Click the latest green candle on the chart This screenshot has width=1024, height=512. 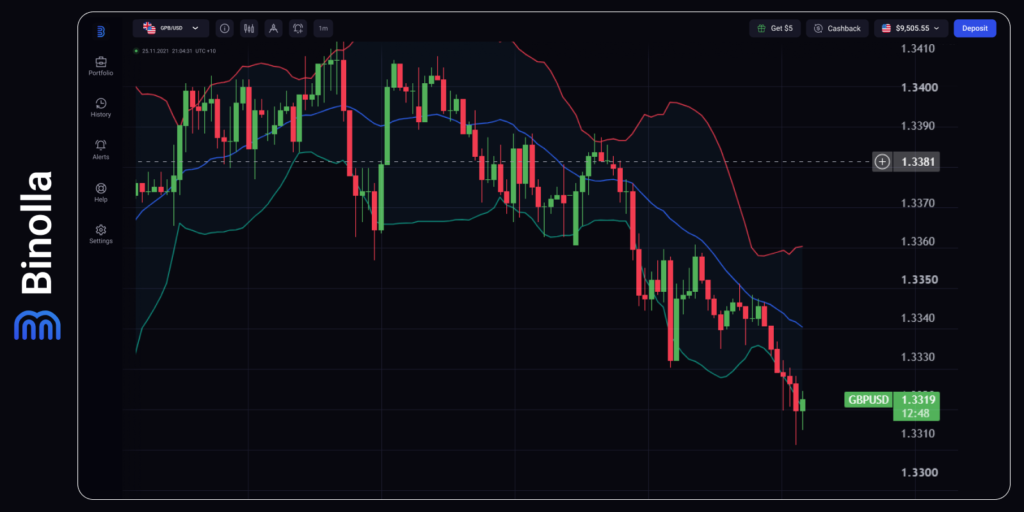pos(803,405)
